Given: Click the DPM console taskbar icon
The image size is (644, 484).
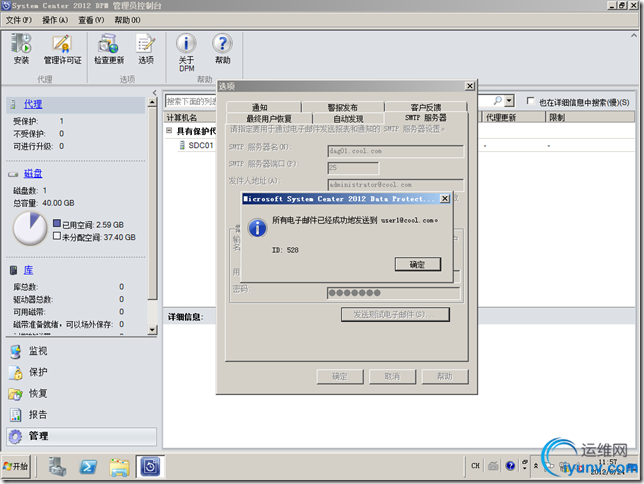Looking at the screenshot, I should [150, 467].
